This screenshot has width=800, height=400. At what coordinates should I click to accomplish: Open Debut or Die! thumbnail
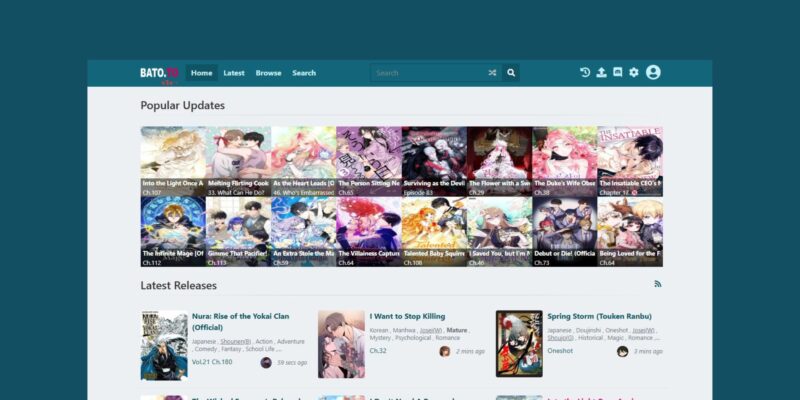(x=565, y=232)
